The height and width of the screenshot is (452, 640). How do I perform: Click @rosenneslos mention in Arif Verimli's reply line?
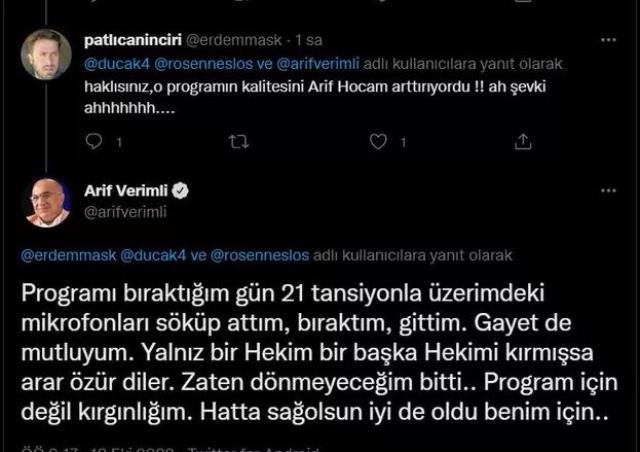pyautogui.click(x=257, y=254)
